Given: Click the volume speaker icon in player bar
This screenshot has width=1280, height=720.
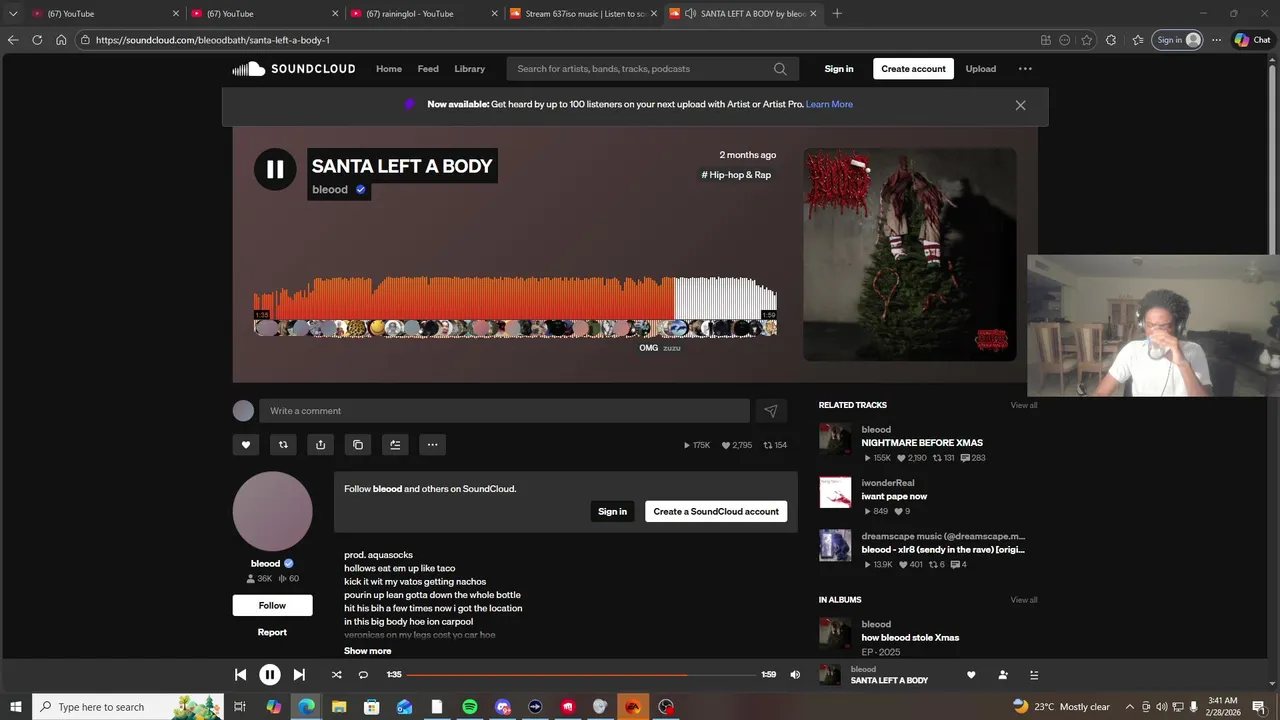Looking at the screenshot, I should [795, 675].
